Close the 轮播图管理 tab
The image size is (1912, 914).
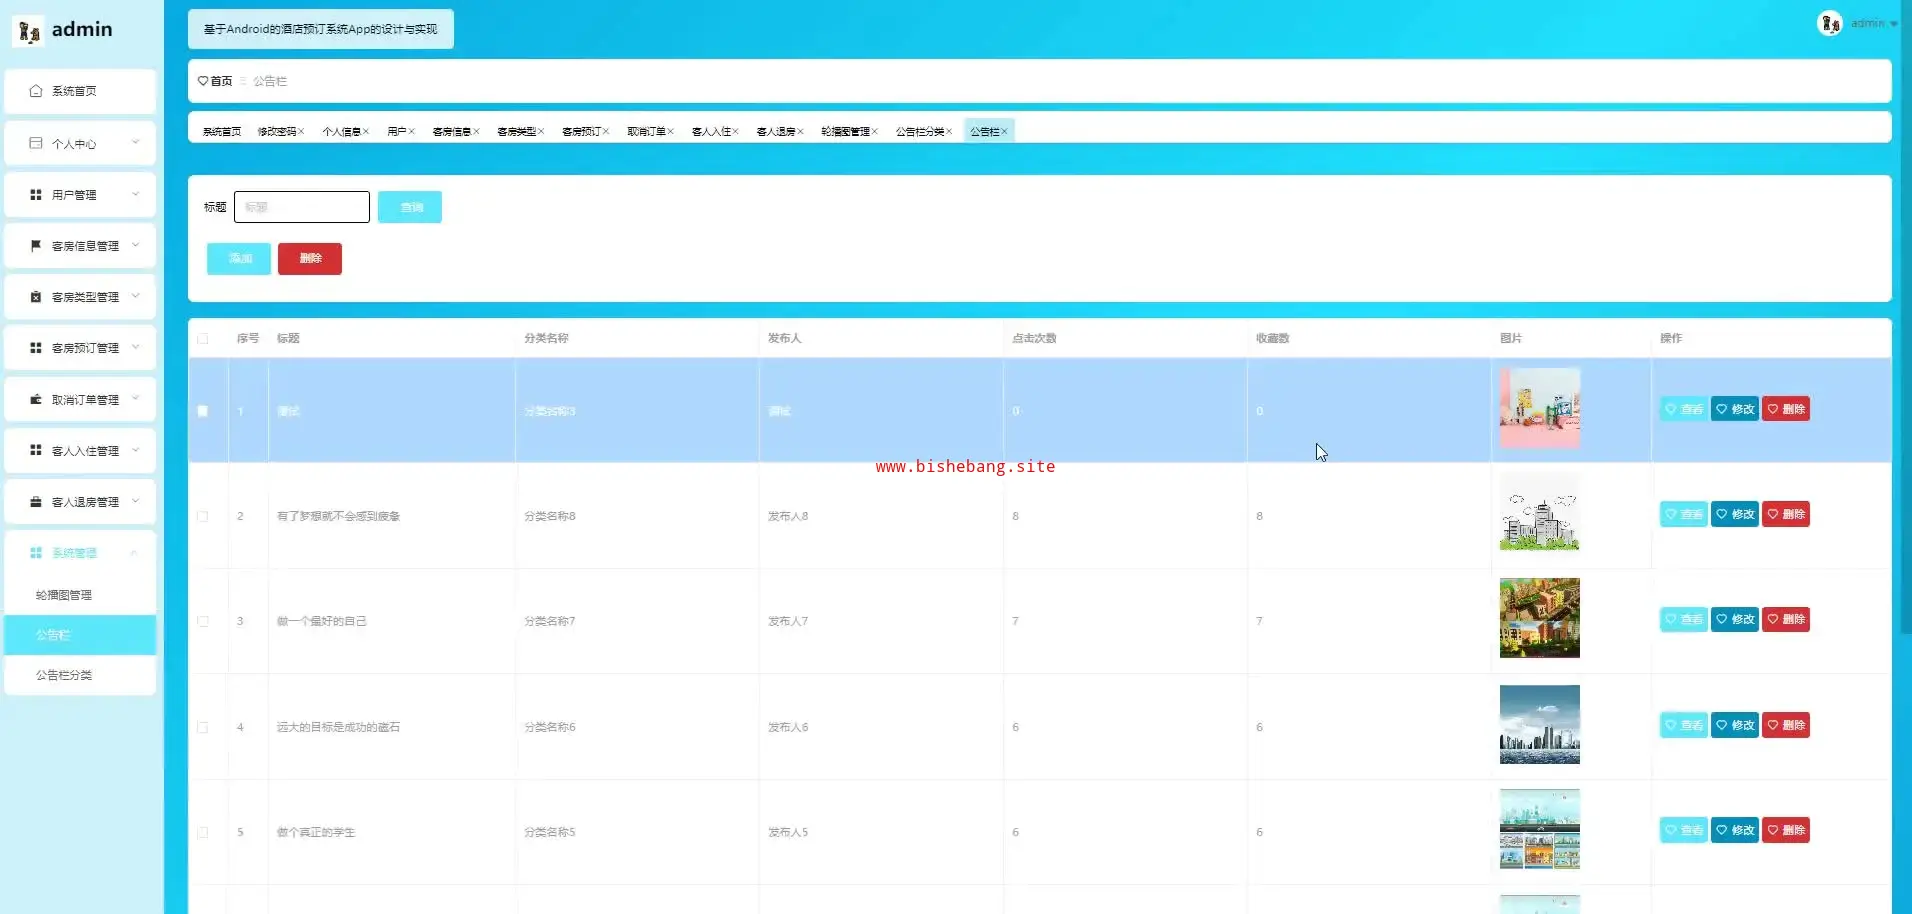pos(875,132)
